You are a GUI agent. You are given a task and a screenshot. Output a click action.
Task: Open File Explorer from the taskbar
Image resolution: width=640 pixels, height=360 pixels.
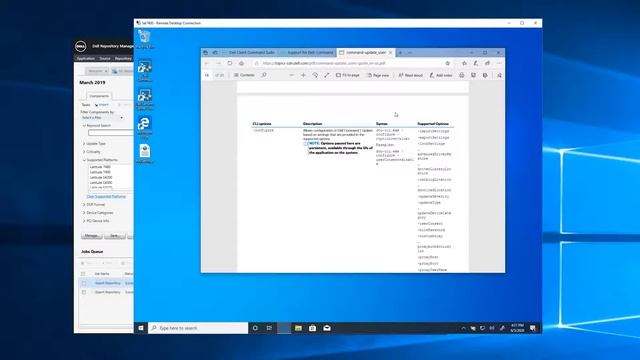(x=298, y=328)
